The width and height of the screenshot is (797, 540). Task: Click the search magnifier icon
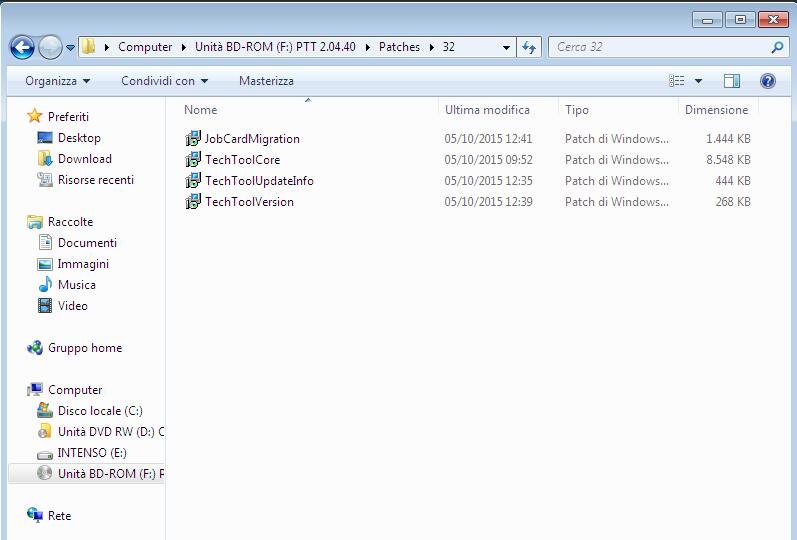coord(777,47)
